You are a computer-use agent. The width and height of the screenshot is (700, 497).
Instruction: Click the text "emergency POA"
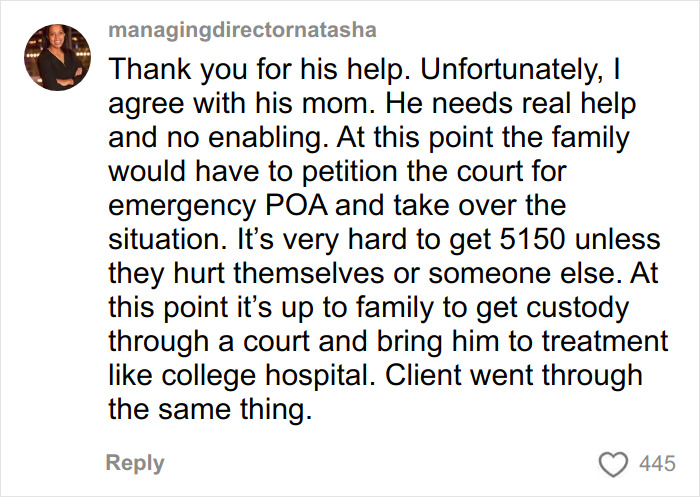tap(206, 206)
